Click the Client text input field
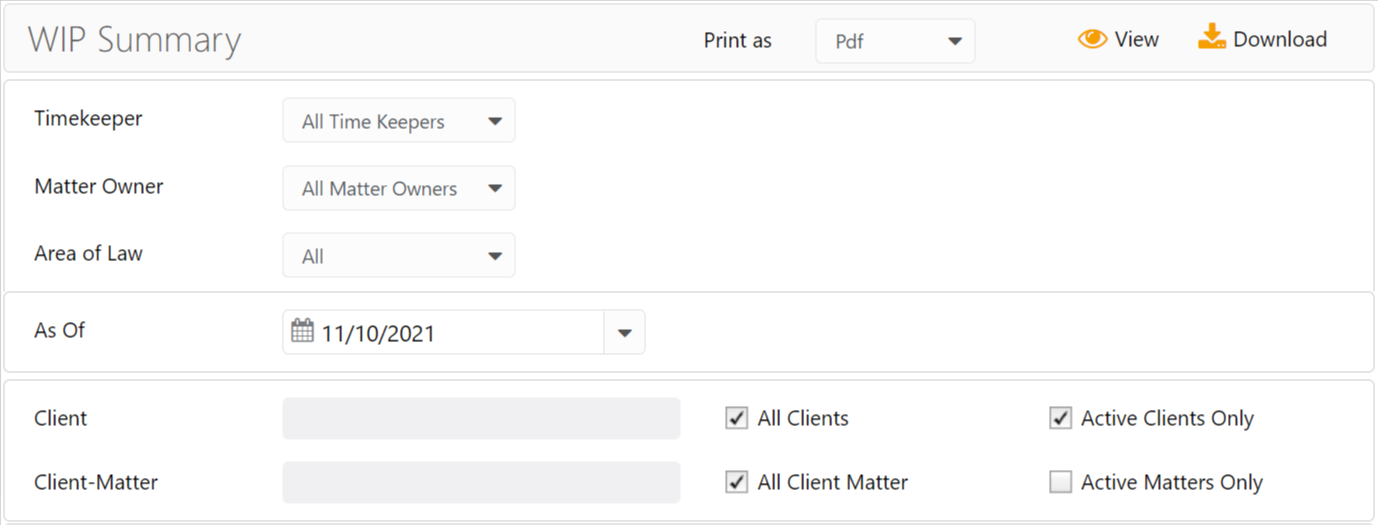Image resolution: width=1378 pixels, height=525 pixels. coord(481,418)
